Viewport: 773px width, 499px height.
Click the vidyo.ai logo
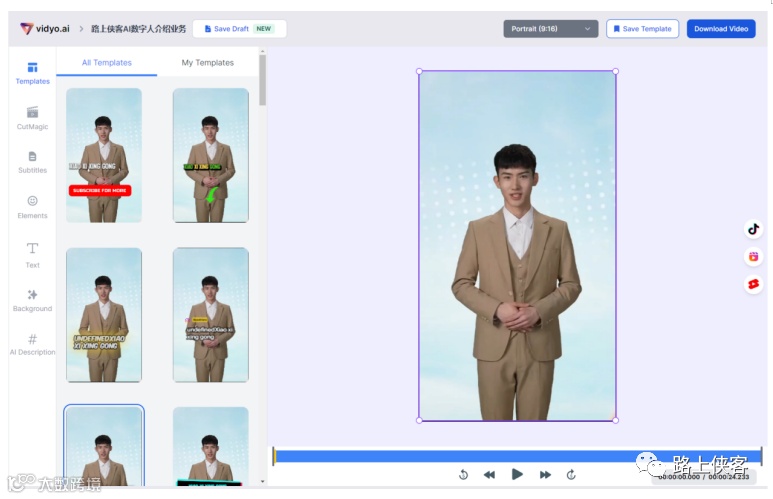pos(45,29)
